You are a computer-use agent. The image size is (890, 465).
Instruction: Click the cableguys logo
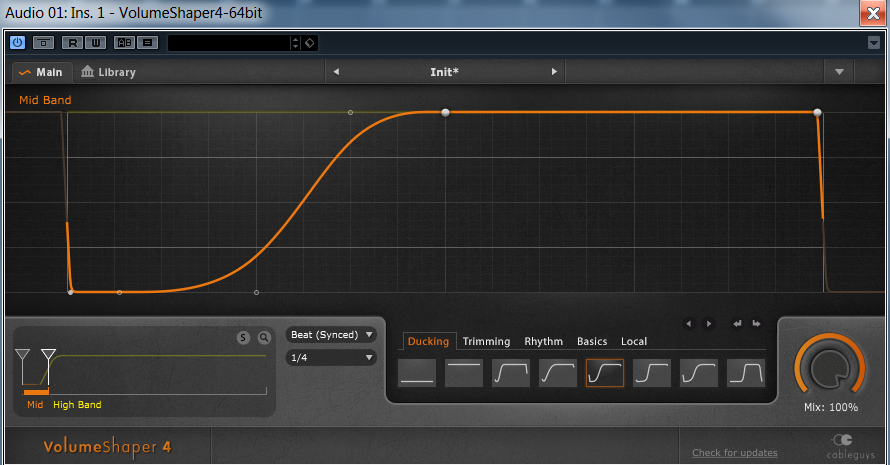coord(850,446)
